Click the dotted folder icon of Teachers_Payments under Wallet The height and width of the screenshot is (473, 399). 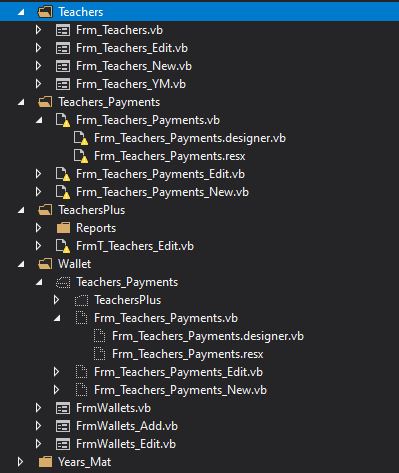pyautogui.click(x=63, y=282)
